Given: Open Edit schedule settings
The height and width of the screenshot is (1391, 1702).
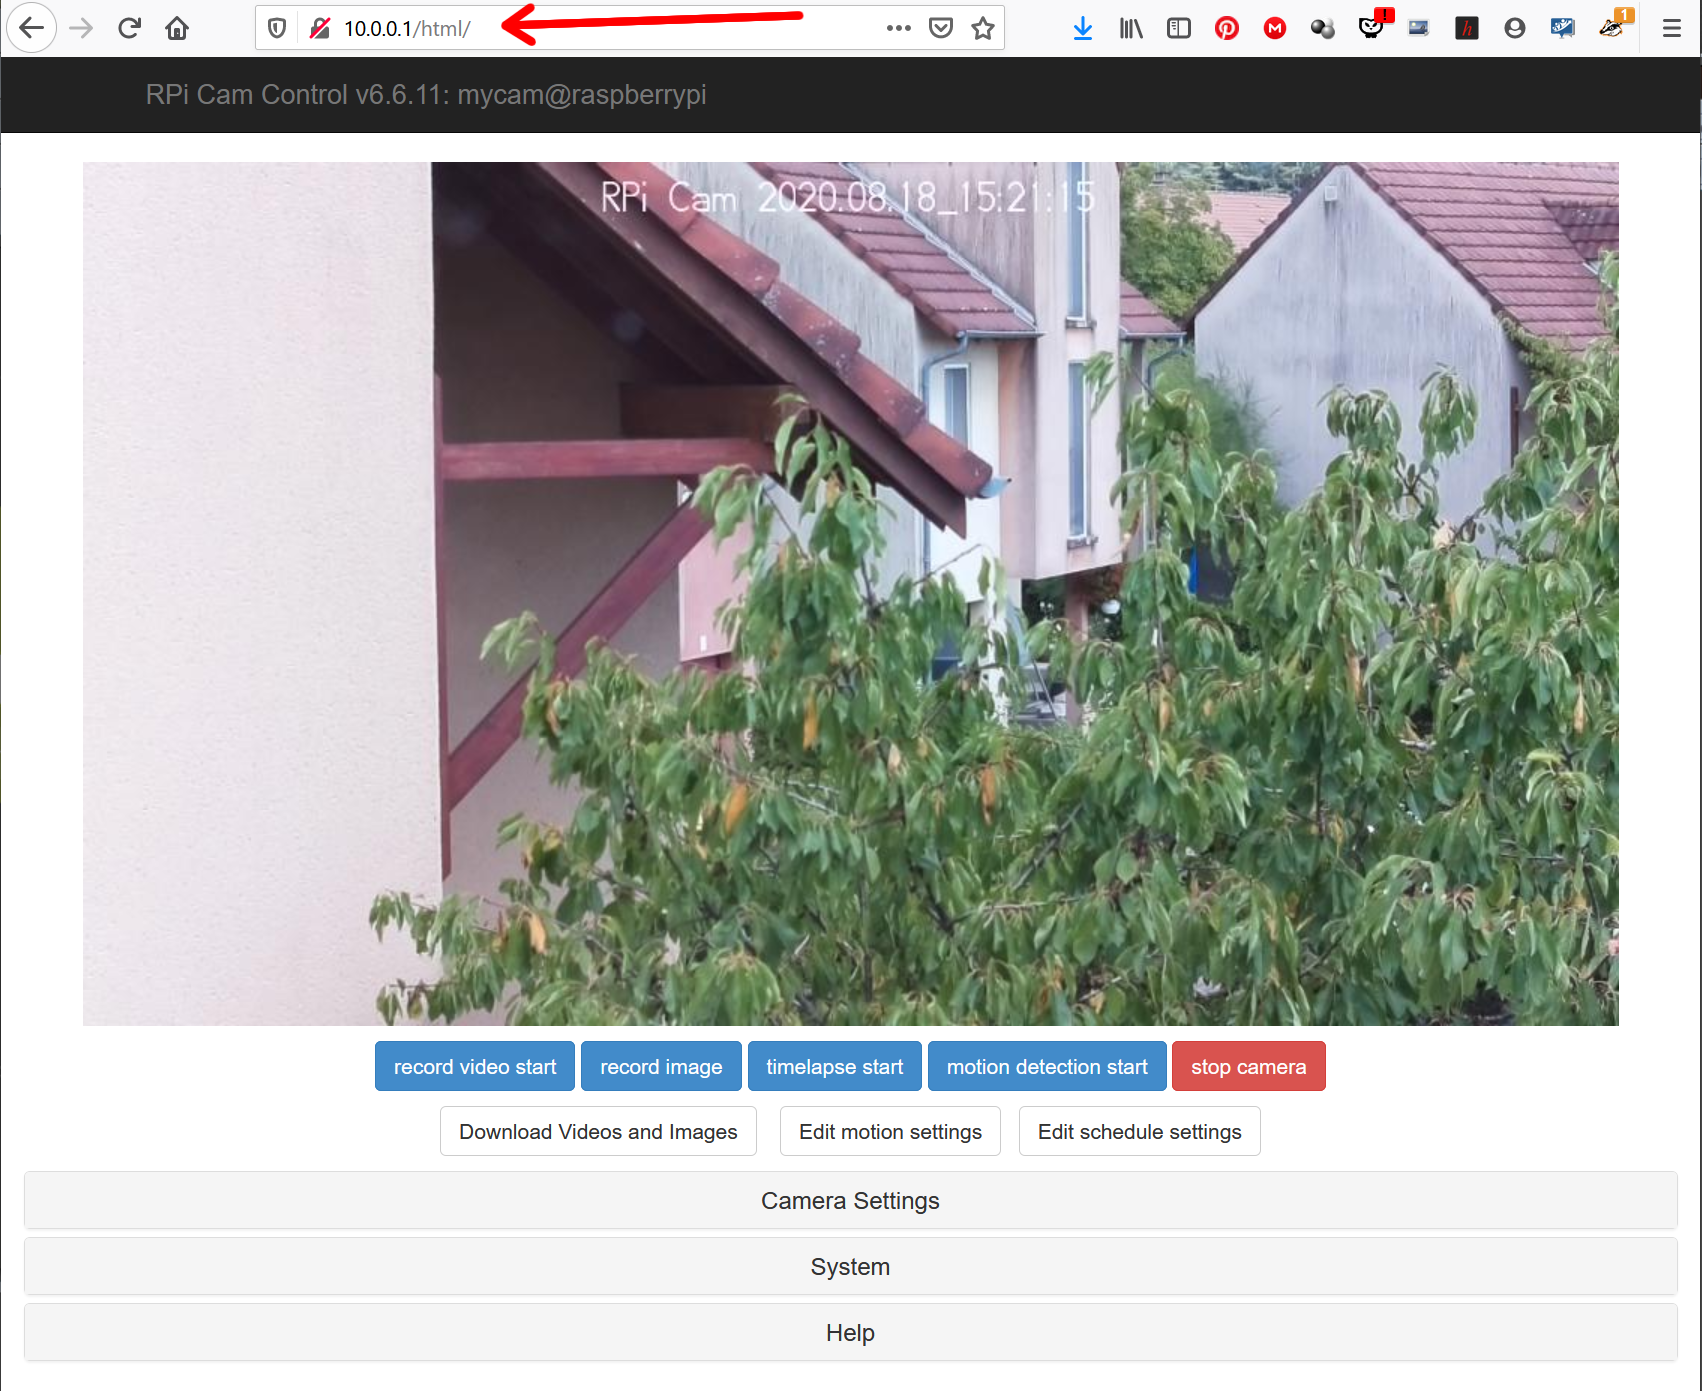Looking at the screenshot, I should (x=1139, y=1132).
